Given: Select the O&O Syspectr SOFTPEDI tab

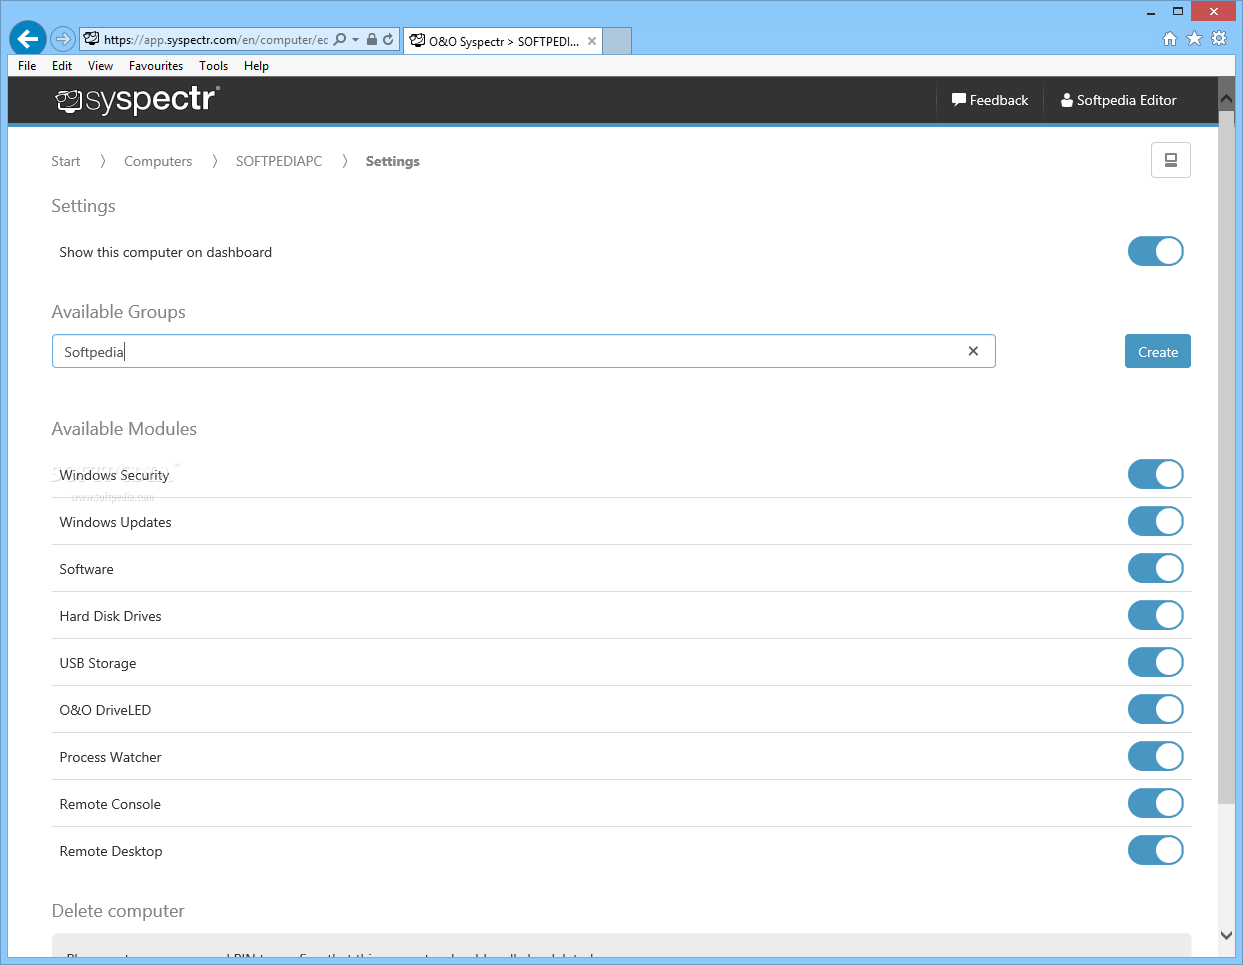Looking at the screenshot, I should (x=503, y=41).
